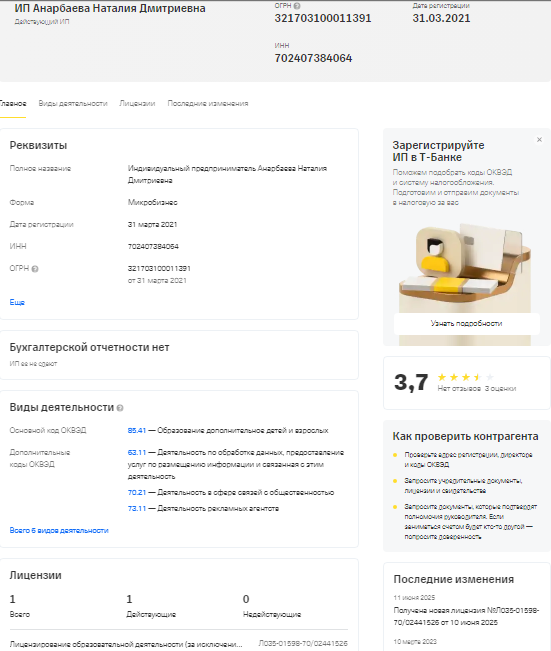
Task: Click the Микробизнес form value
Action: pos(152,203)
